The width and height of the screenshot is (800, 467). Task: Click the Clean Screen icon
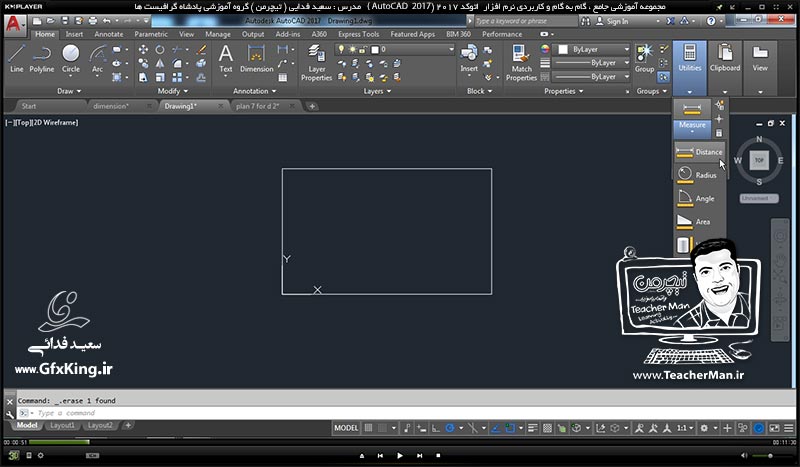coord(774,428)
